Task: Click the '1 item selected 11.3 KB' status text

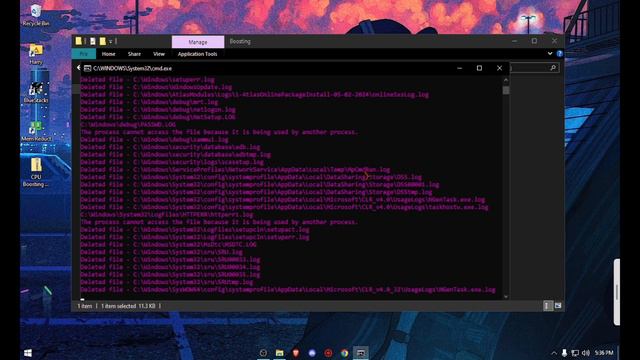Action: coord(128,306)
